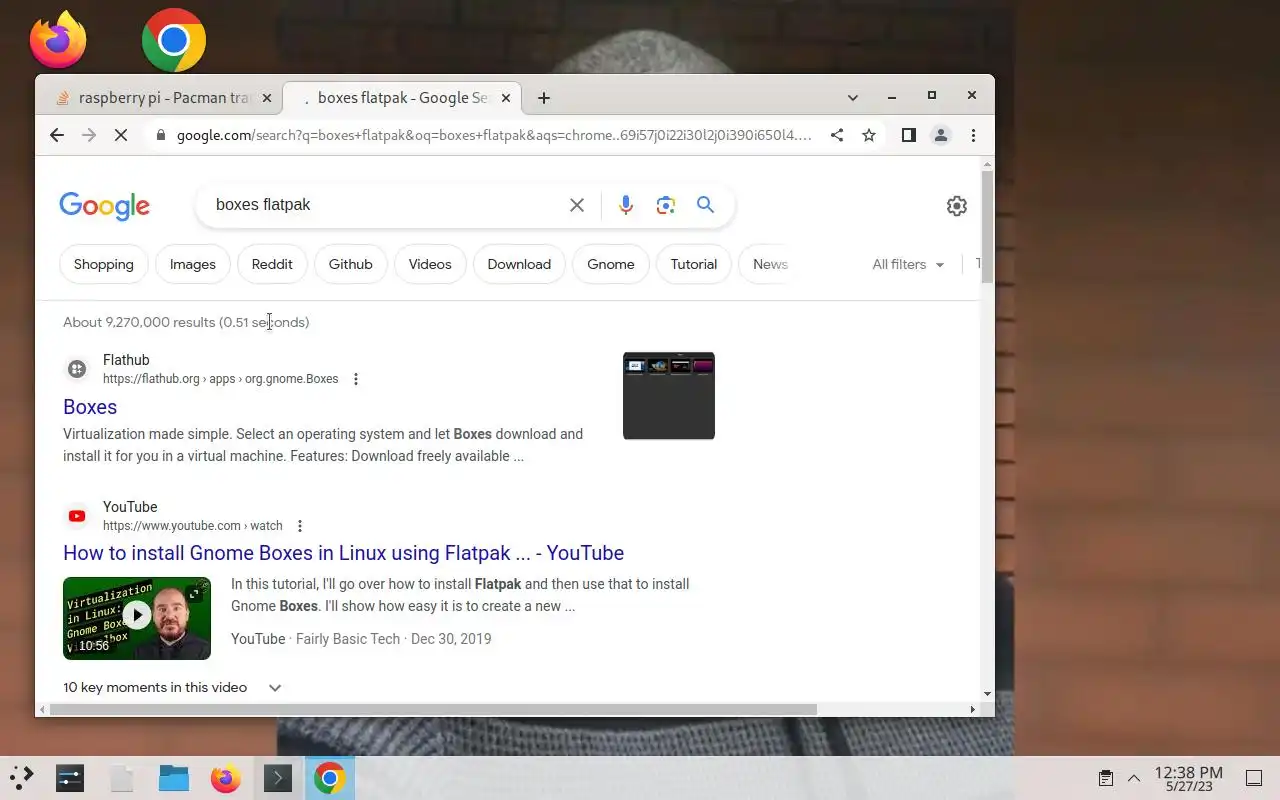Show the desktop button
This screenshot has height=800, width=1280.
click(1254, 778)
